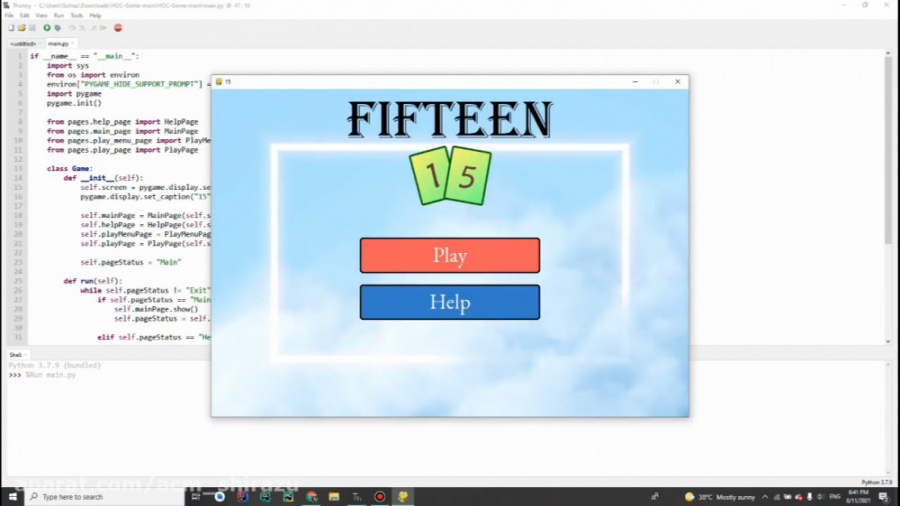Click the FIFTEEN title in game window
The image size is (900, 506).
click(449, 119)
